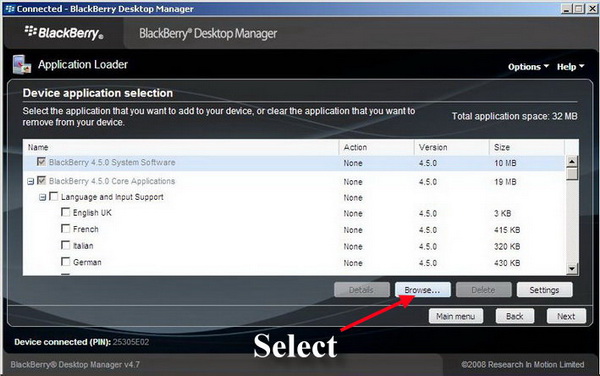The height and width of the screenshot is (376, 600).
Task: Select the English UK row label
Action: [x=92, y=213]
